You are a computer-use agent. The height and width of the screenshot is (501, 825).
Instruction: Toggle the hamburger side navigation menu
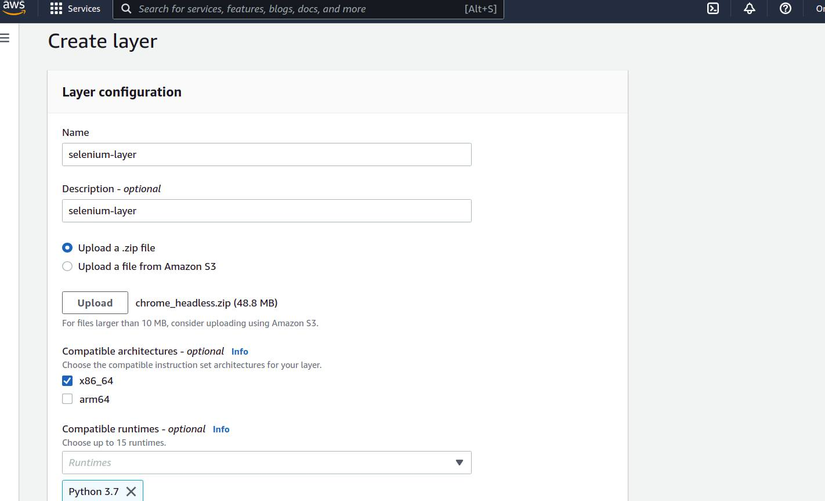pyautogui.click(x=5, y=38)
